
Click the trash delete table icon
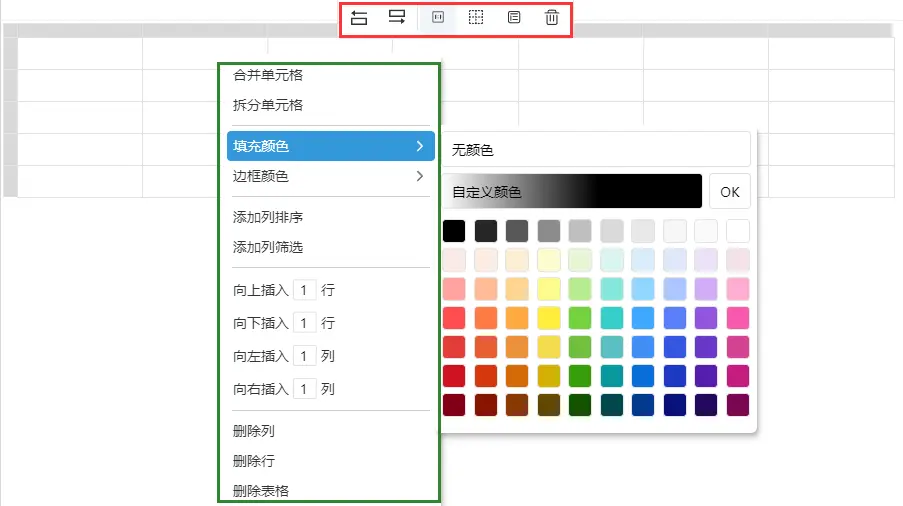[552, 18]
